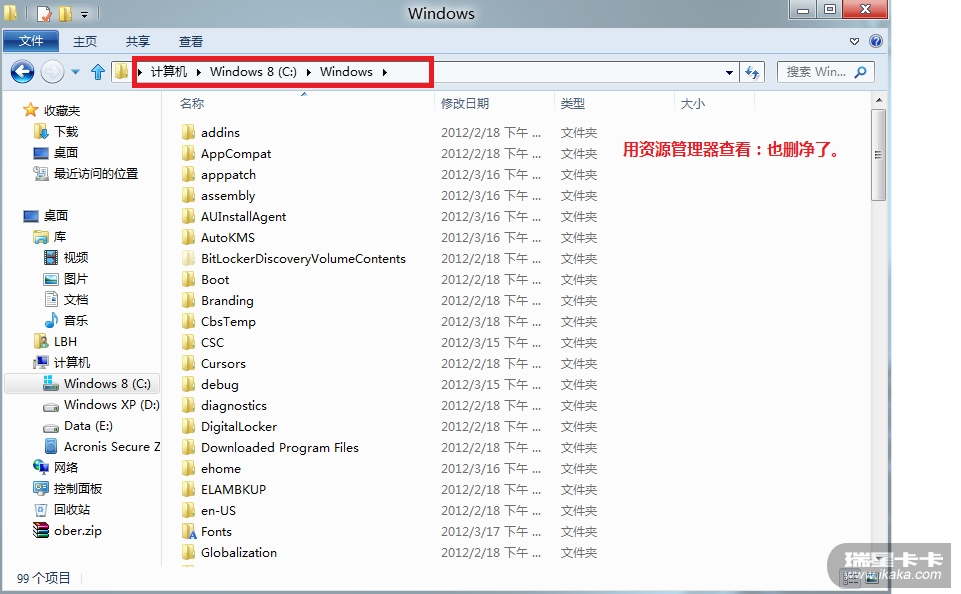Expand the ribbon with the chevron
This screenshot has width=961, height=594.
click(854, 41)
